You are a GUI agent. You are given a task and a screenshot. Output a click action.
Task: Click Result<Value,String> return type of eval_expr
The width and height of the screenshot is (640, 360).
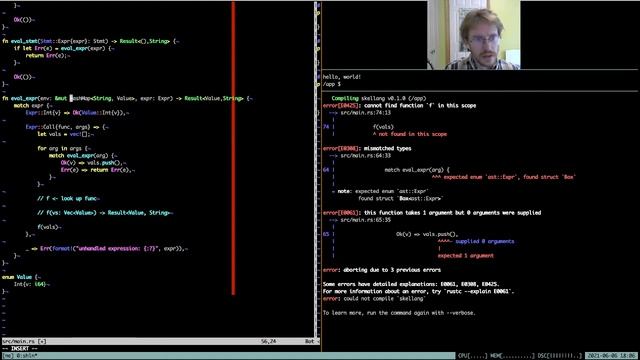click(x=214, y=98)
